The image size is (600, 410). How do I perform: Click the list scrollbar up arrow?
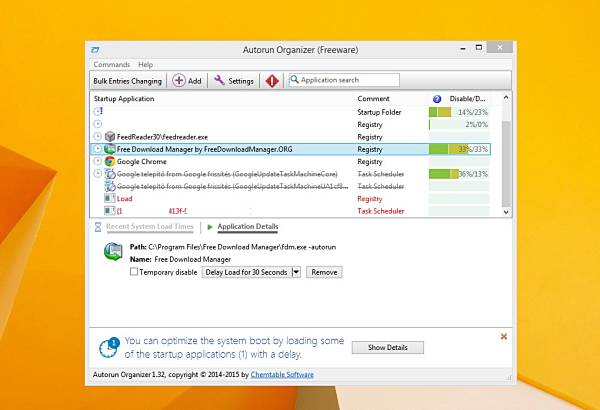point(506,98)
